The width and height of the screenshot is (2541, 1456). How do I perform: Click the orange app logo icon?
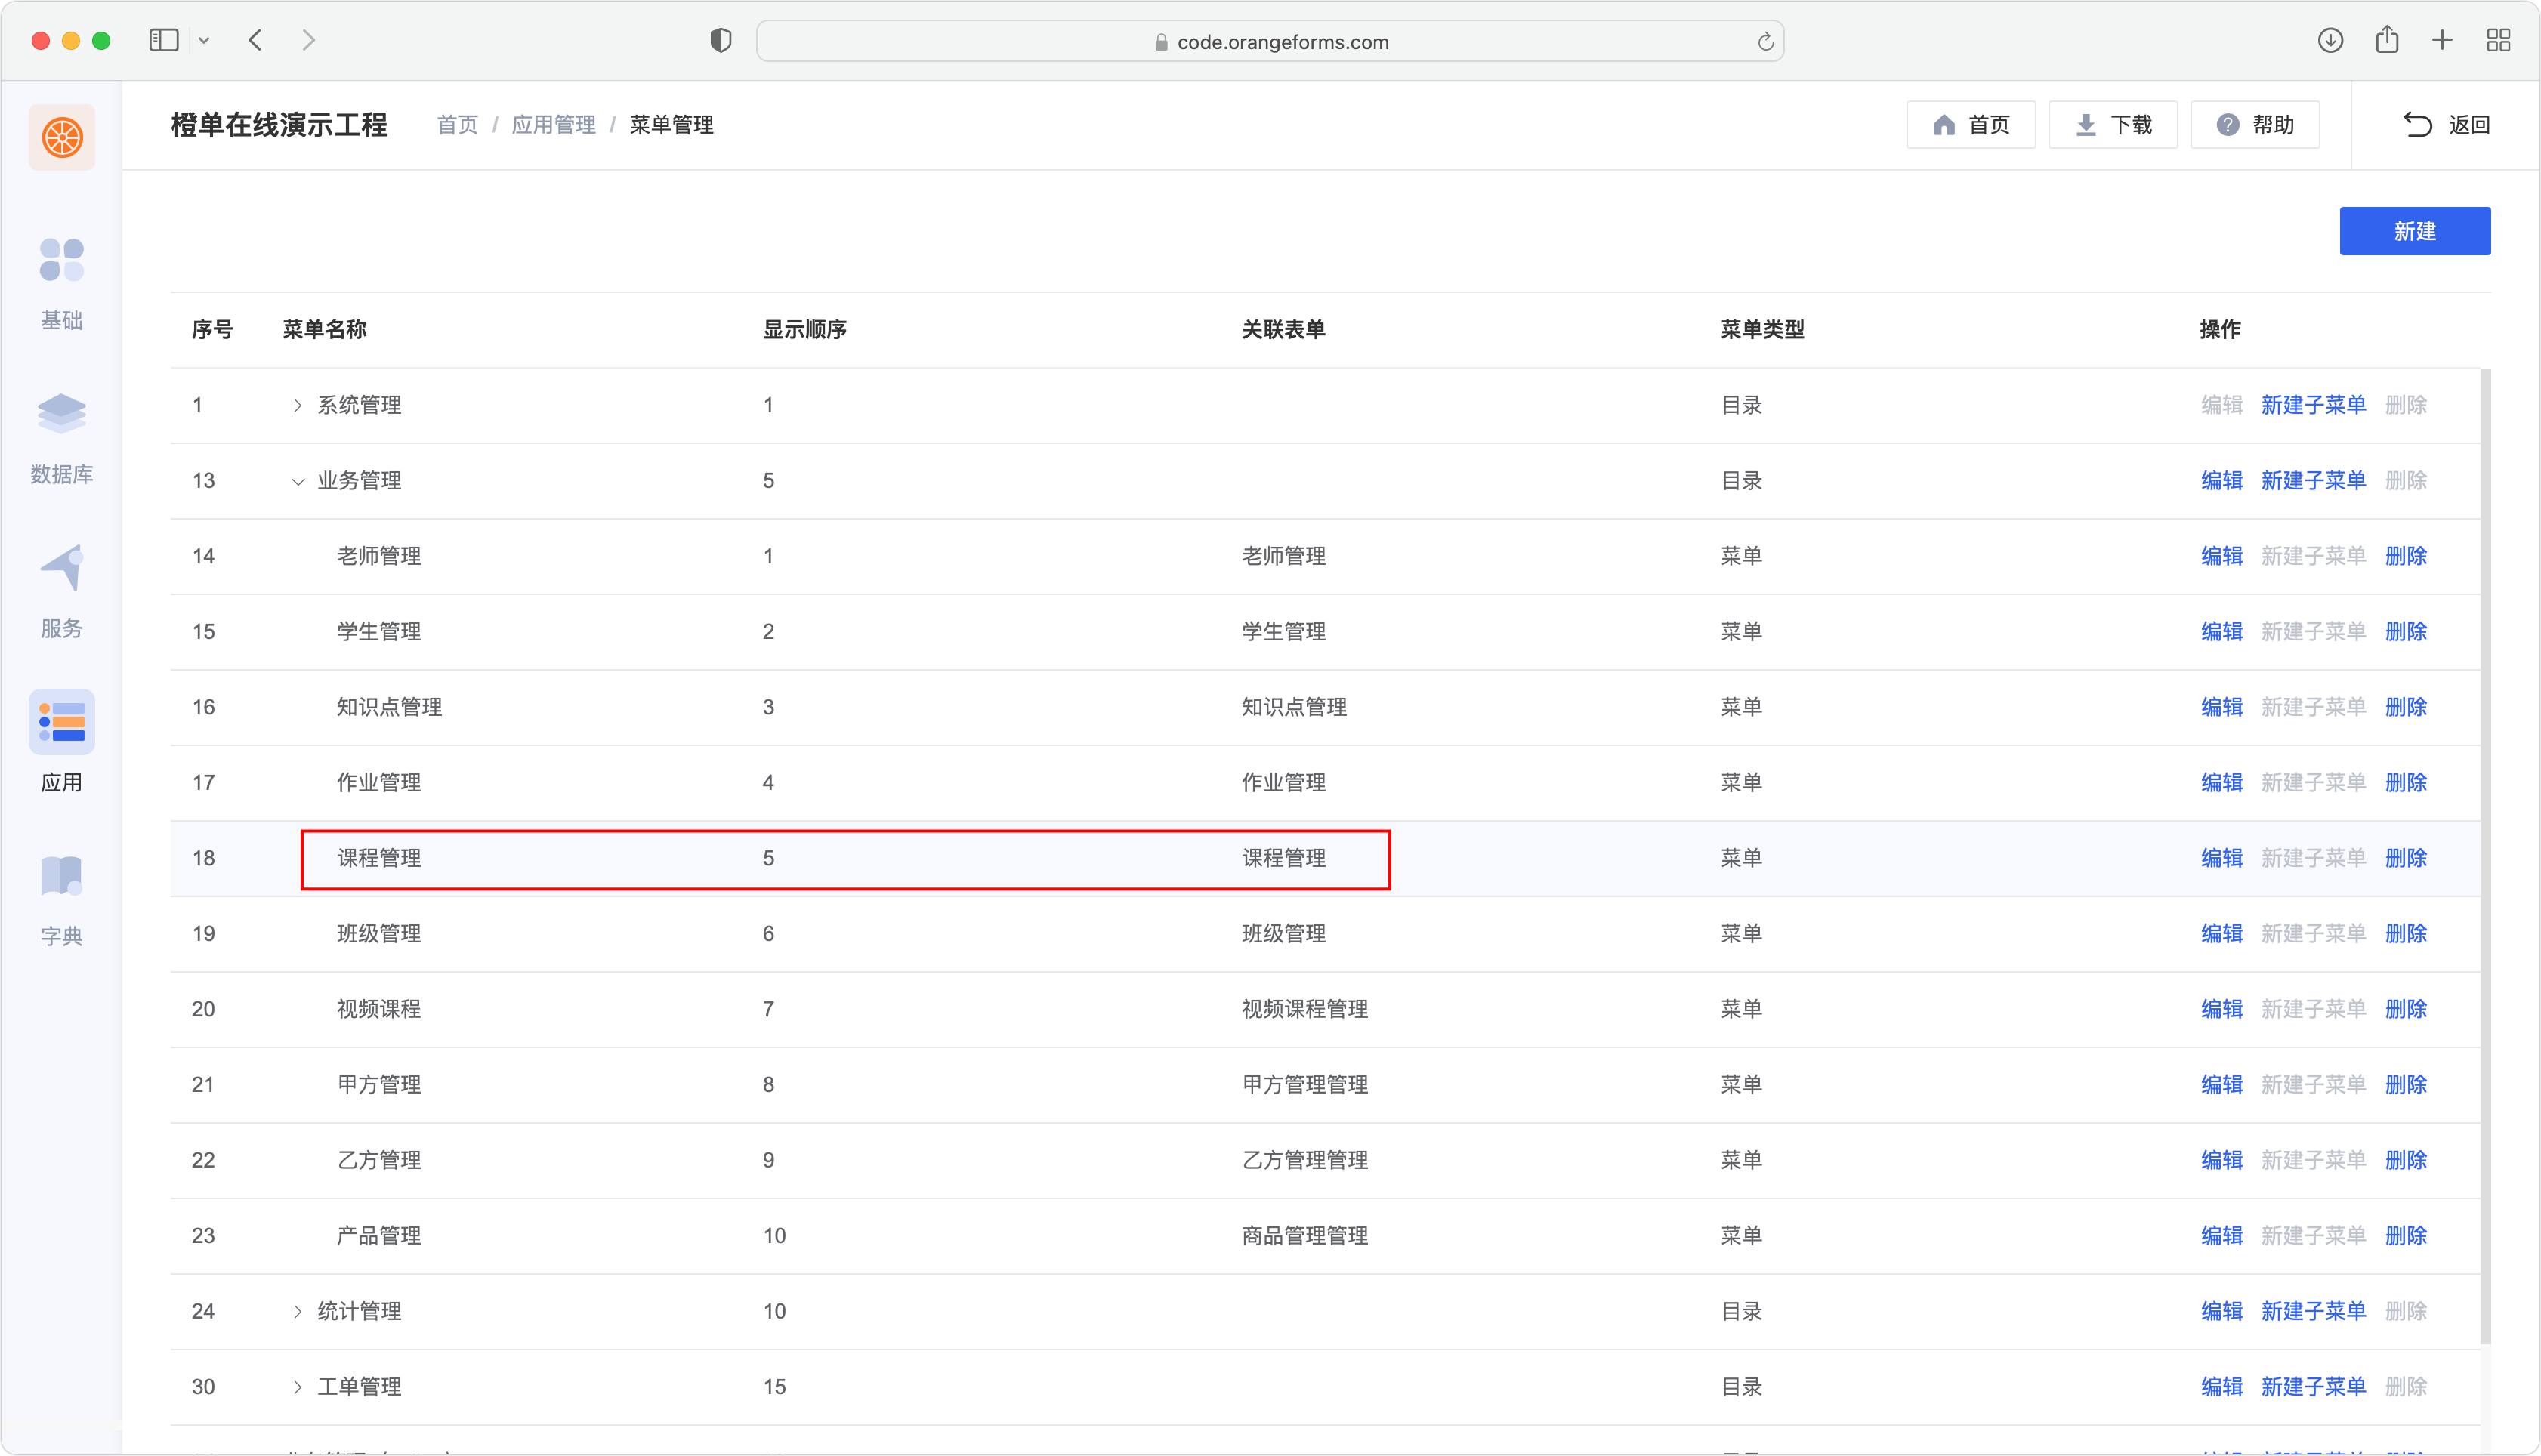62,137
